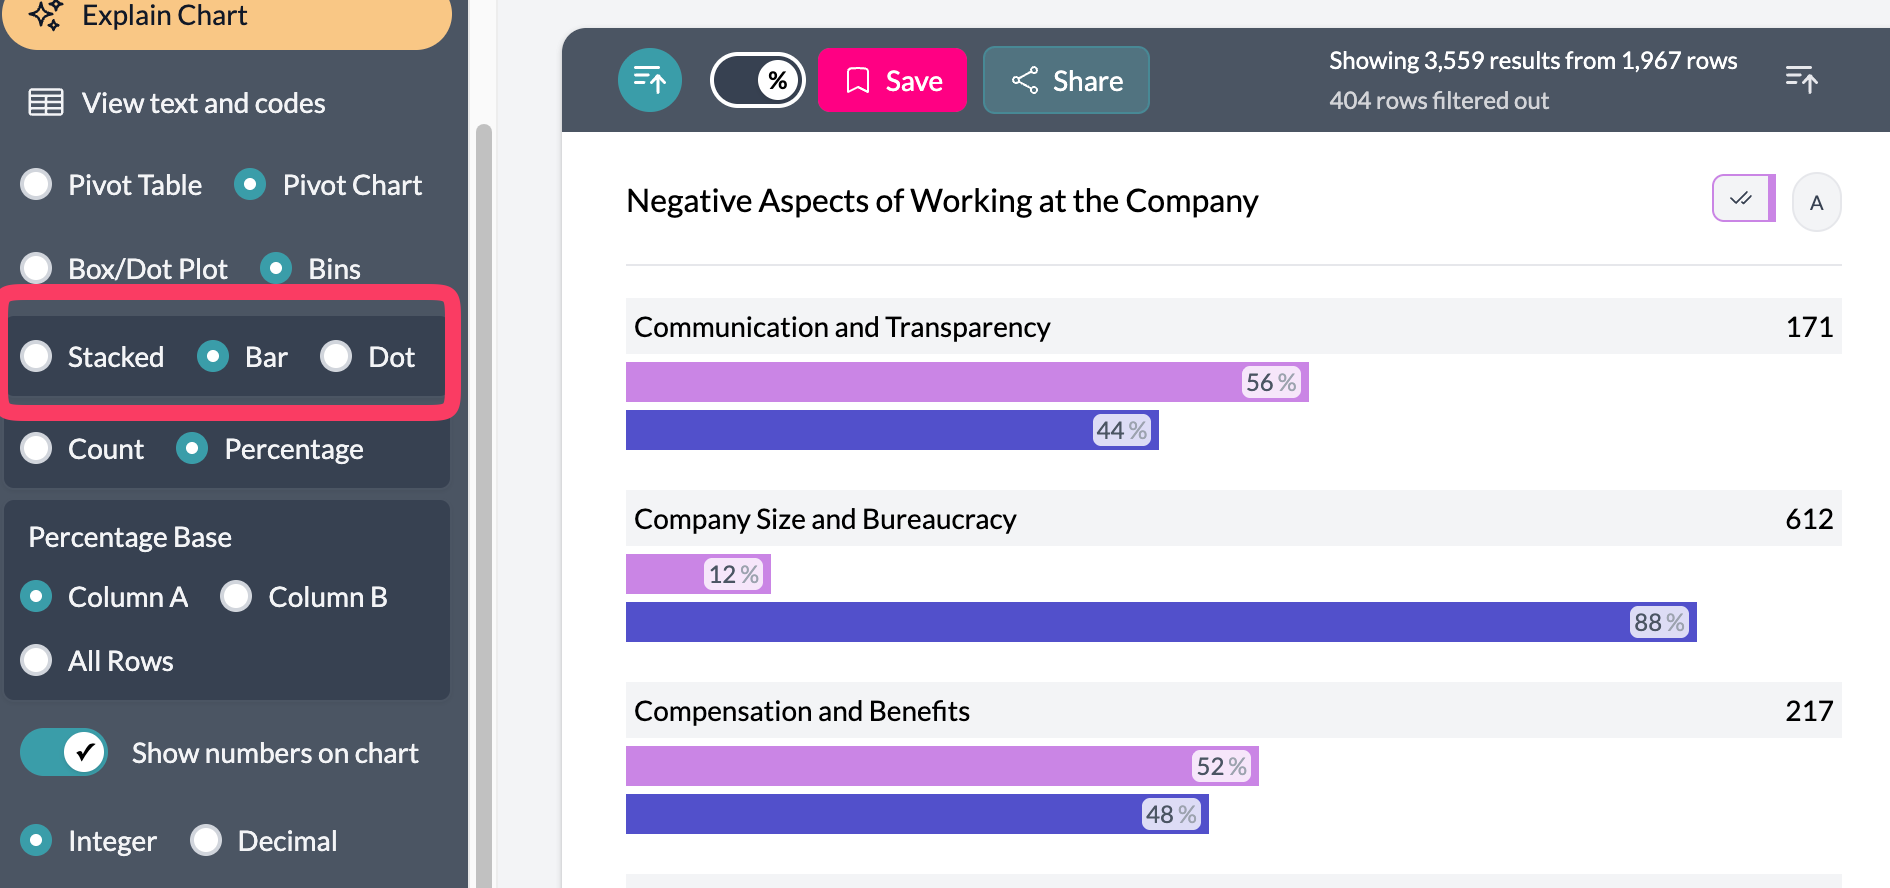Viewport: 1890px width, 888px height.
Task: Click the 88% dark blue bar
Action: pyautogui.click(x=1160, y=622)
